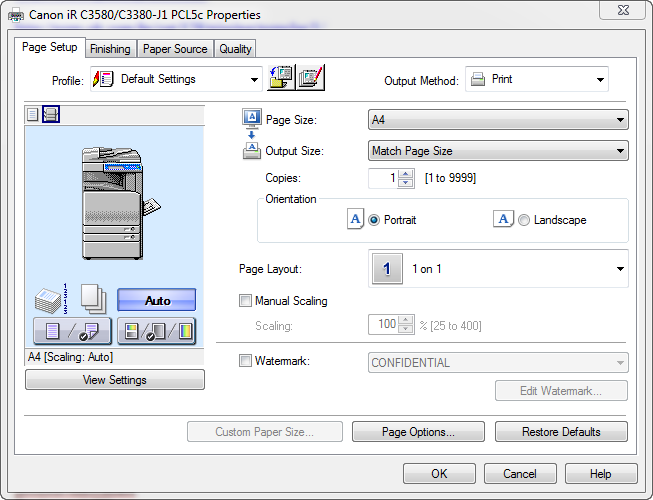The image size is (653, 500).
Task: Decrease Scaling percent with down arrow
Action: [406, 330]
